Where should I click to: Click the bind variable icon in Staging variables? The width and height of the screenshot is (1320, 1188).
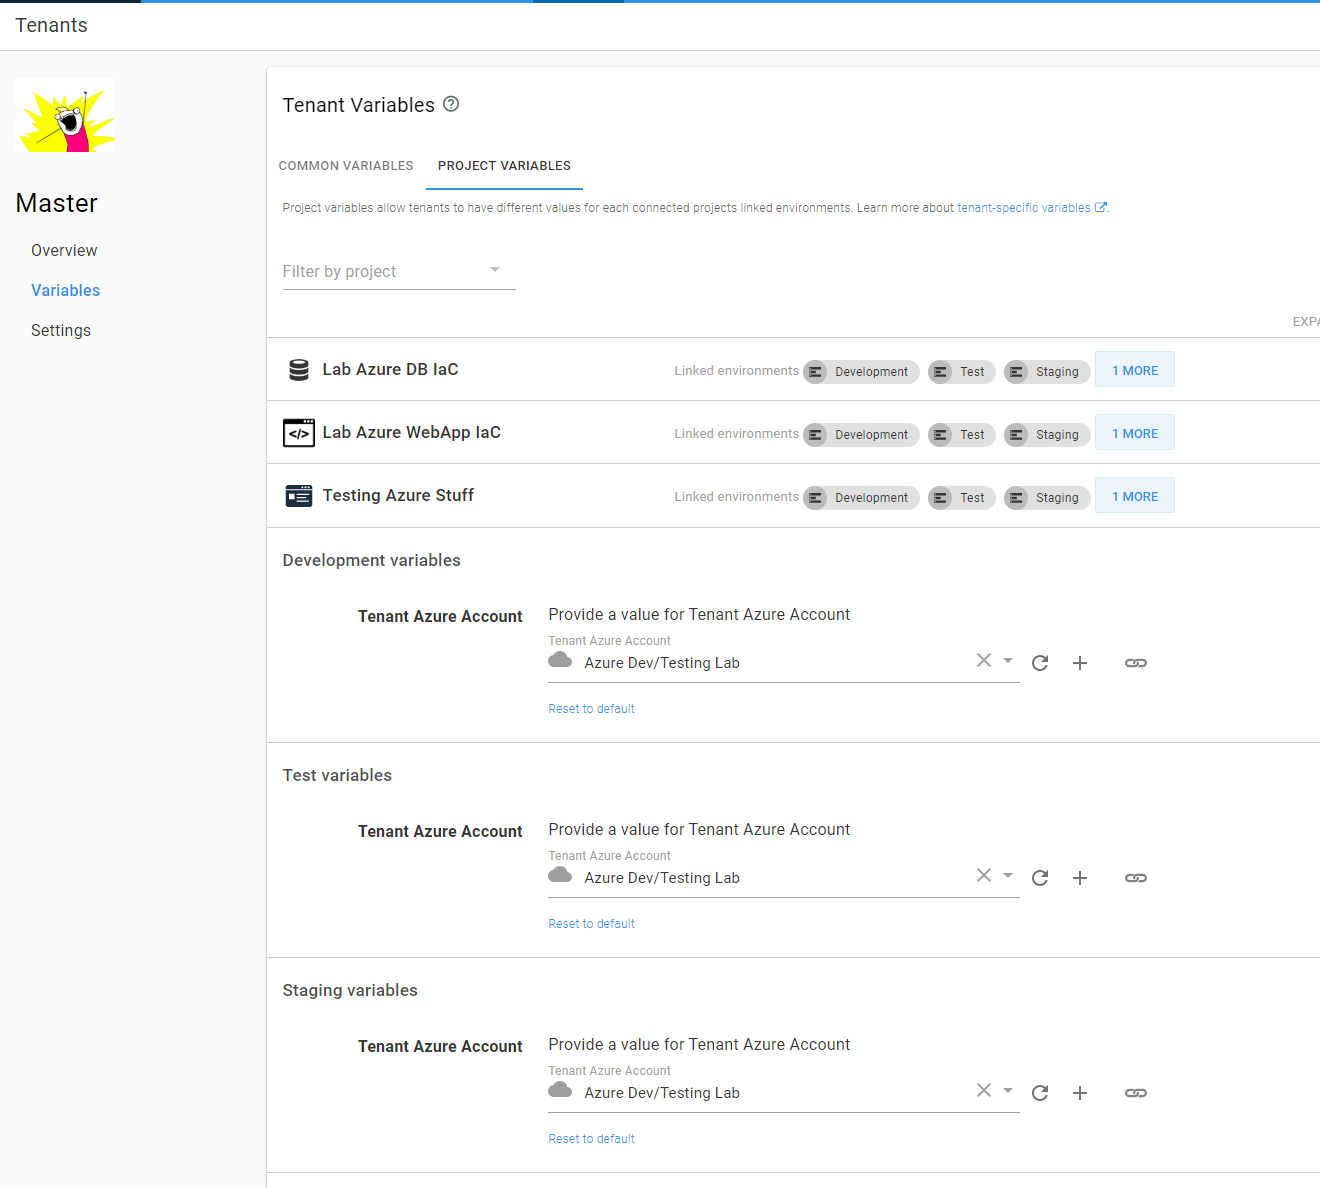click(1136, 1093)
